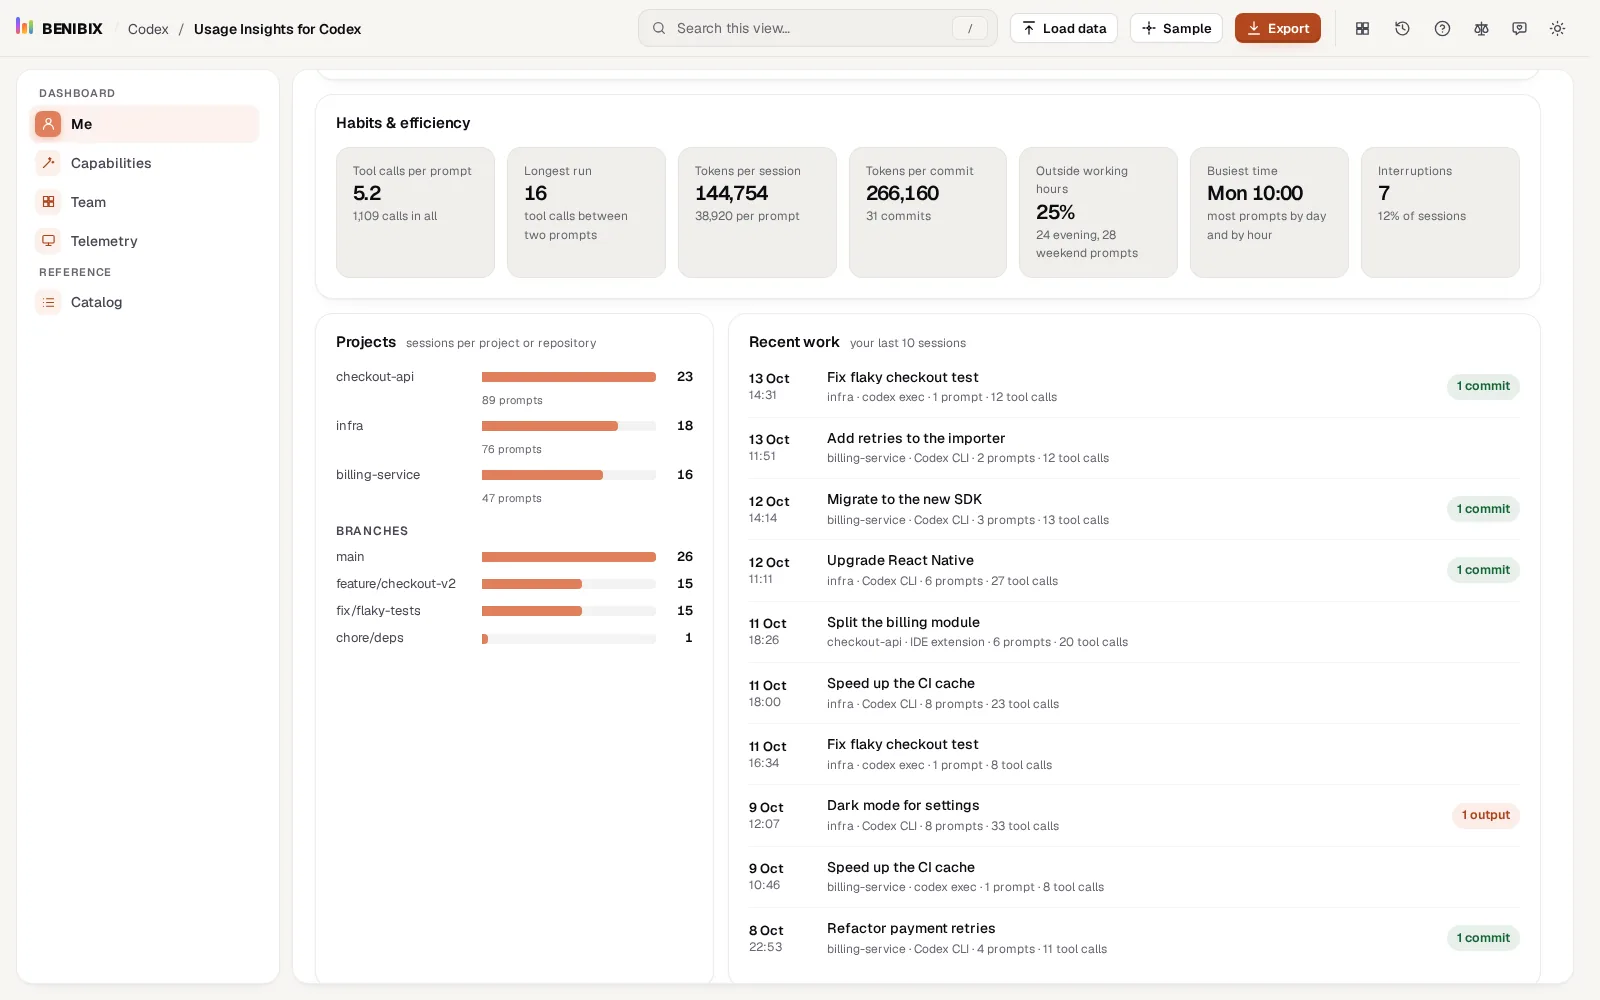Click the Benibix logo icon
The image size is (1600, 1000).
point(25,27)
